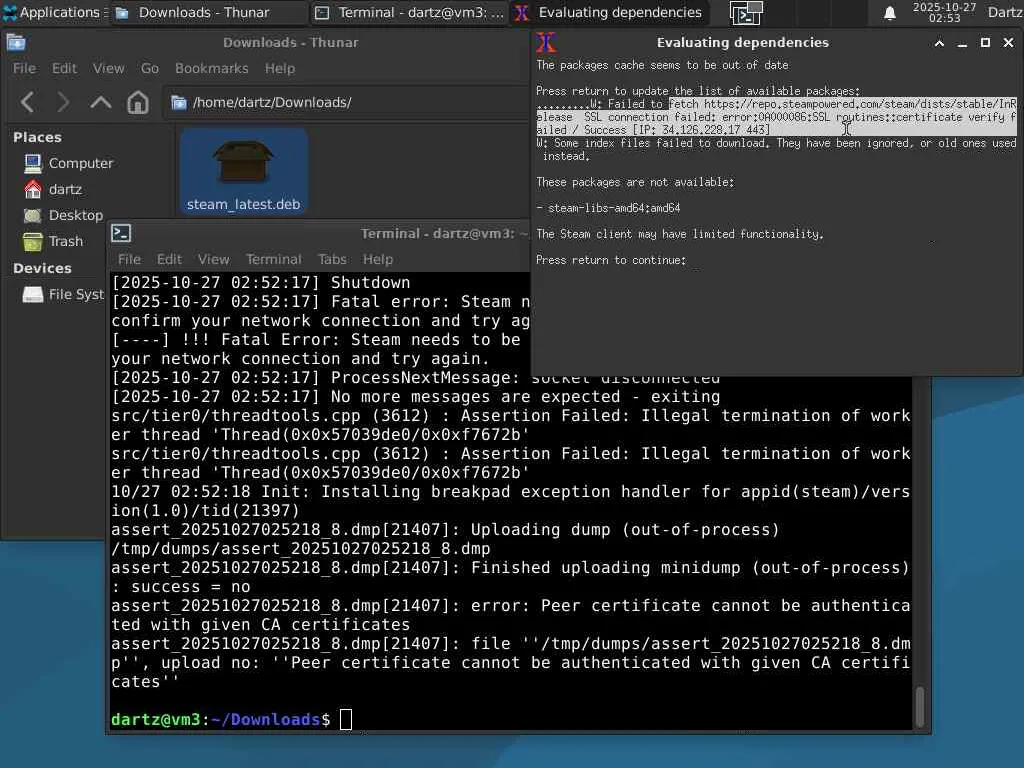Click Terminal window icon in its titlebar

(x=121, y=233)
